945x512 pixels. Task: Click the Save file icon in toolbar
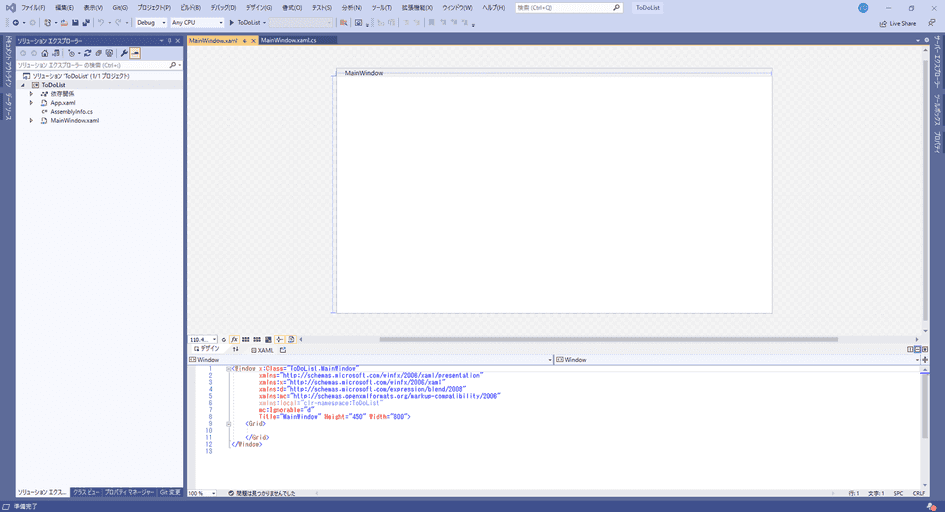tap(75, 23)
